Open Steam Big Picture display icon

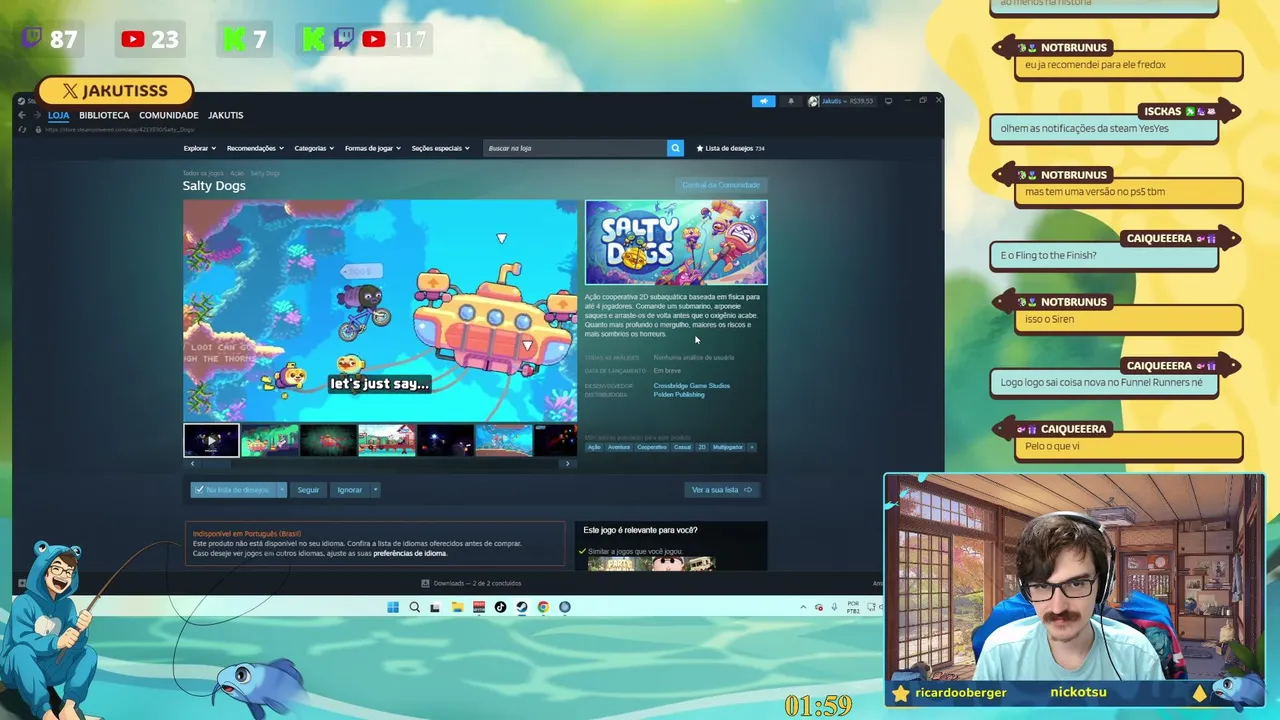pyautogui.click(x=888, y=101)
